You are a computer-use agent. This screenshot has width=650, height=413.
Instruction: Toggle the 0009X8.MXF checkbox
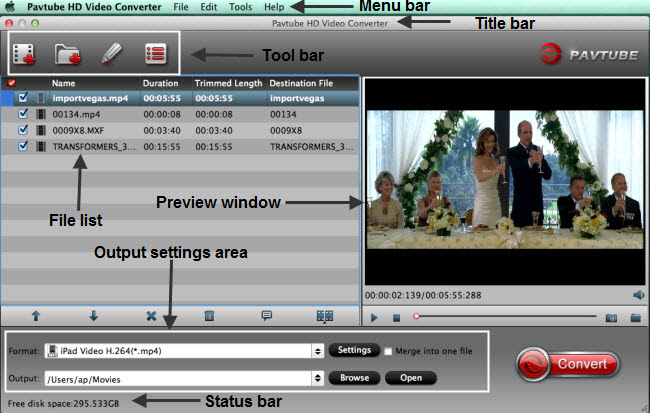[23, 130]
